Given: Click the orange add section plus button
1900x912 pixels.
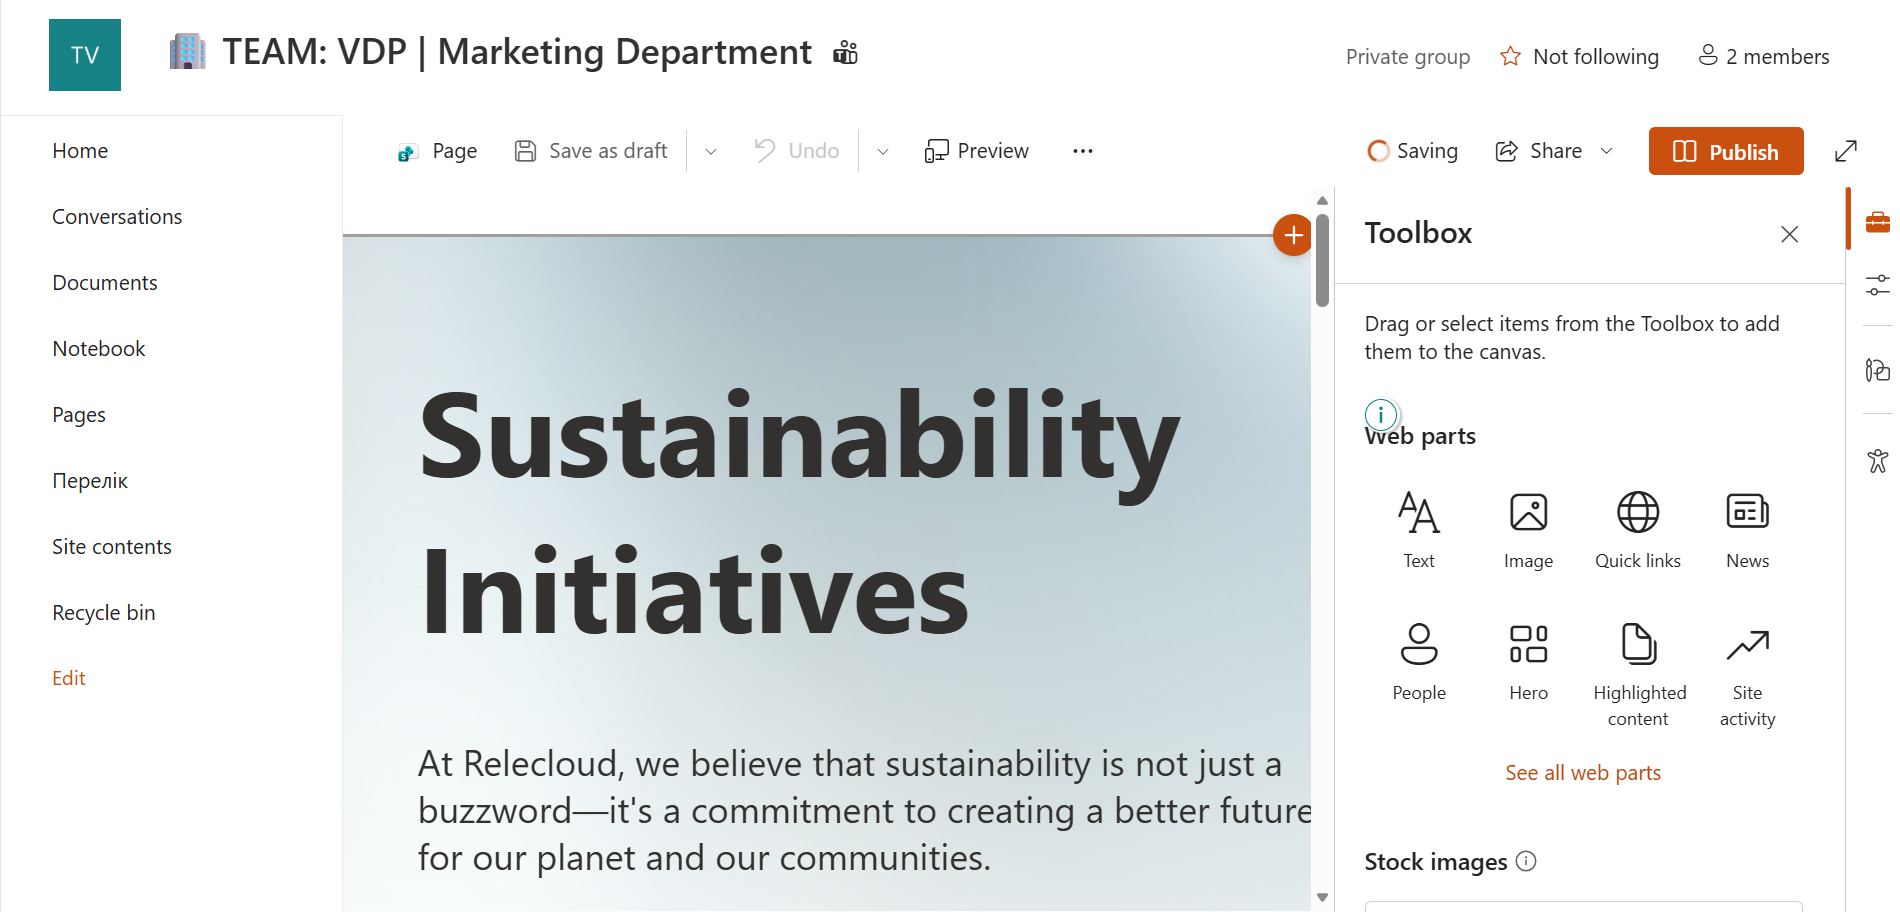Looking at the screenshot, I should point(1293,235).
